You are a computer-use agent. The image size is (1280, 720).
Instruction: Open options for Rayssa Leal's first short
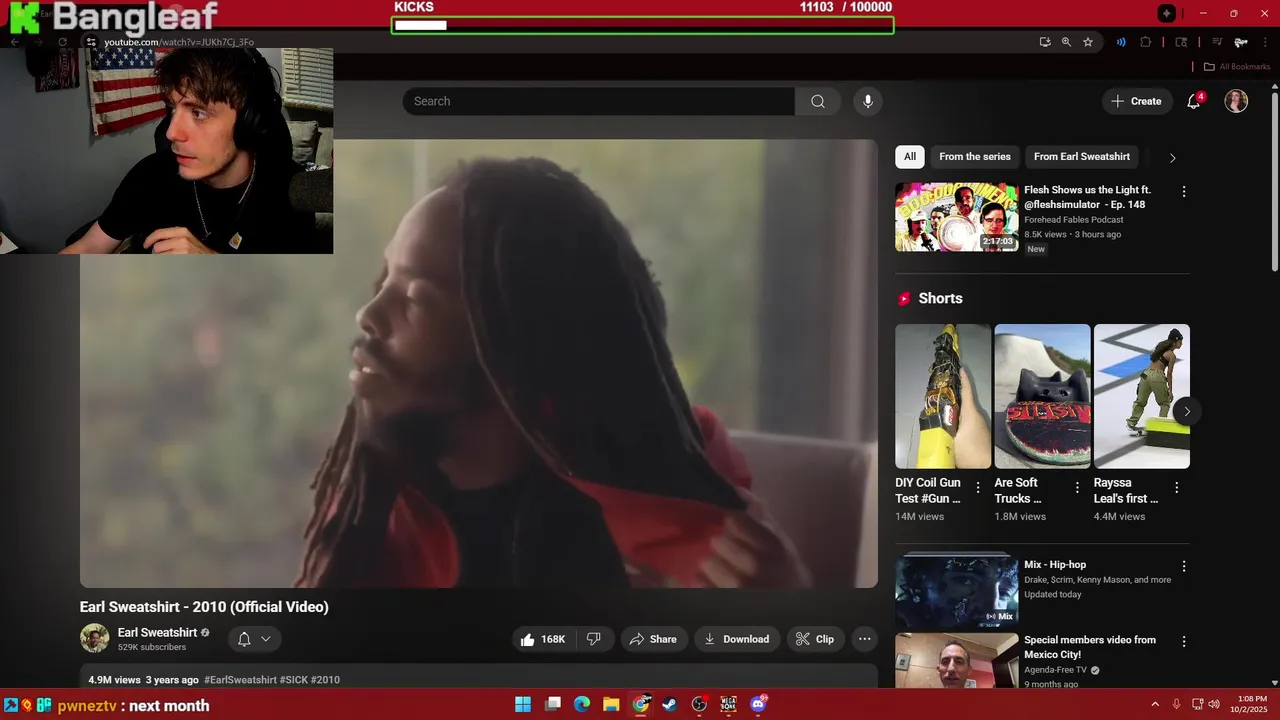pyautogui.click(x=1176, y=487)
